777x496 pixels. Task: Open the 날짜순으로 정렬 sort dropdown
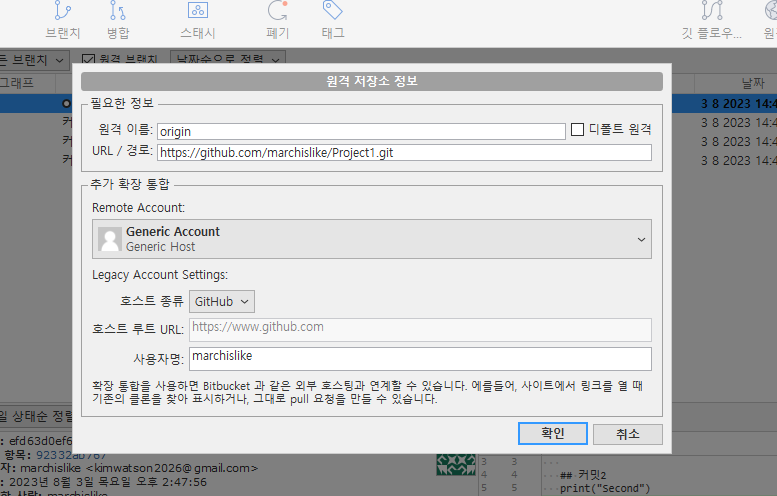[227, 59]
